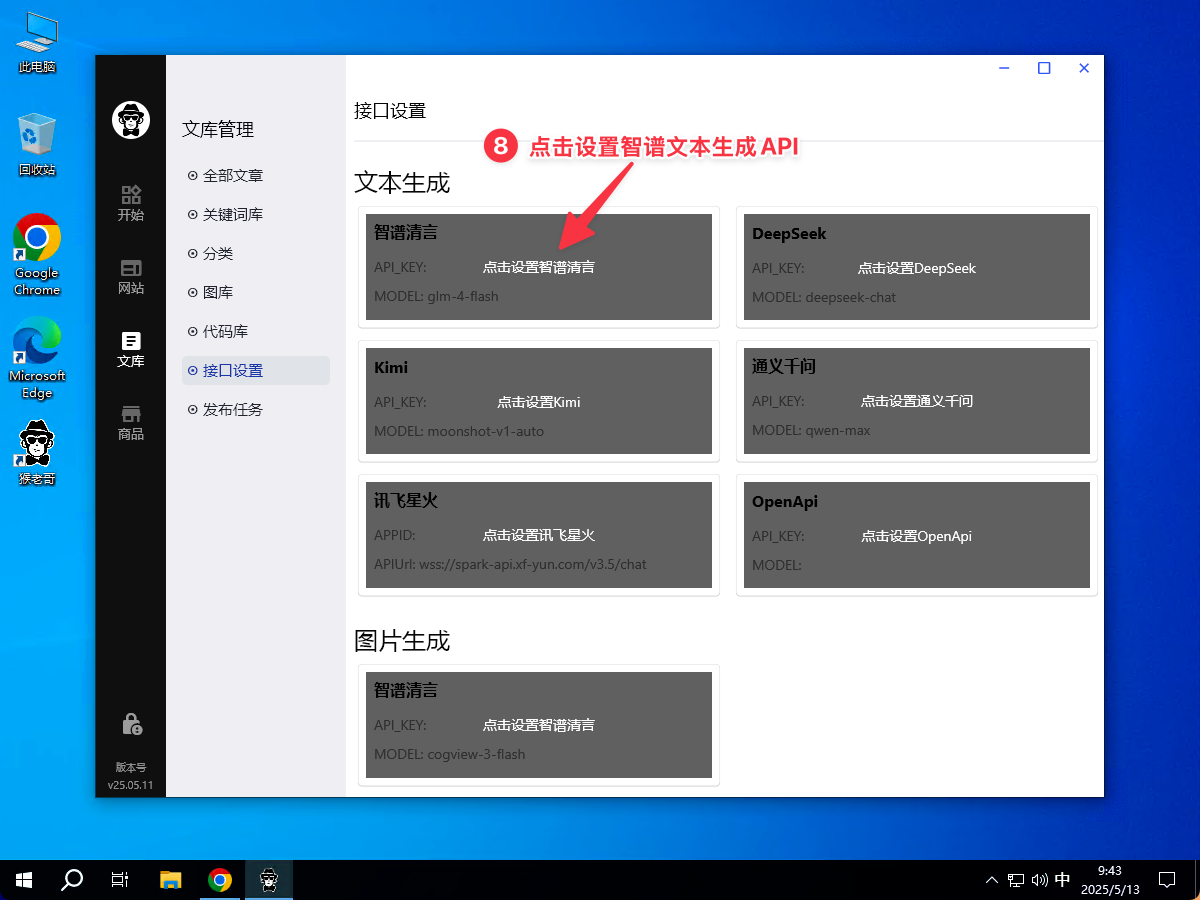Open 发布任务 menu item
Screen dimensions: 1200x900
click(256, 410)
